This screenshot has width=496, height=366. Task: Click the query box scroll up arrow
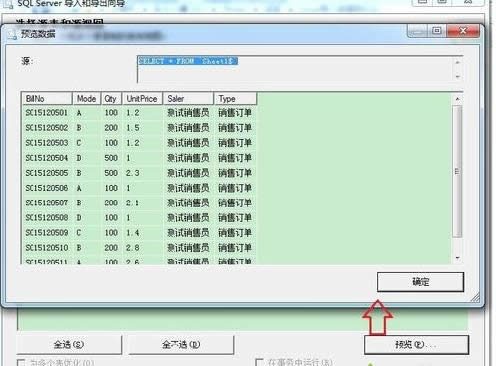pos(458,62)
